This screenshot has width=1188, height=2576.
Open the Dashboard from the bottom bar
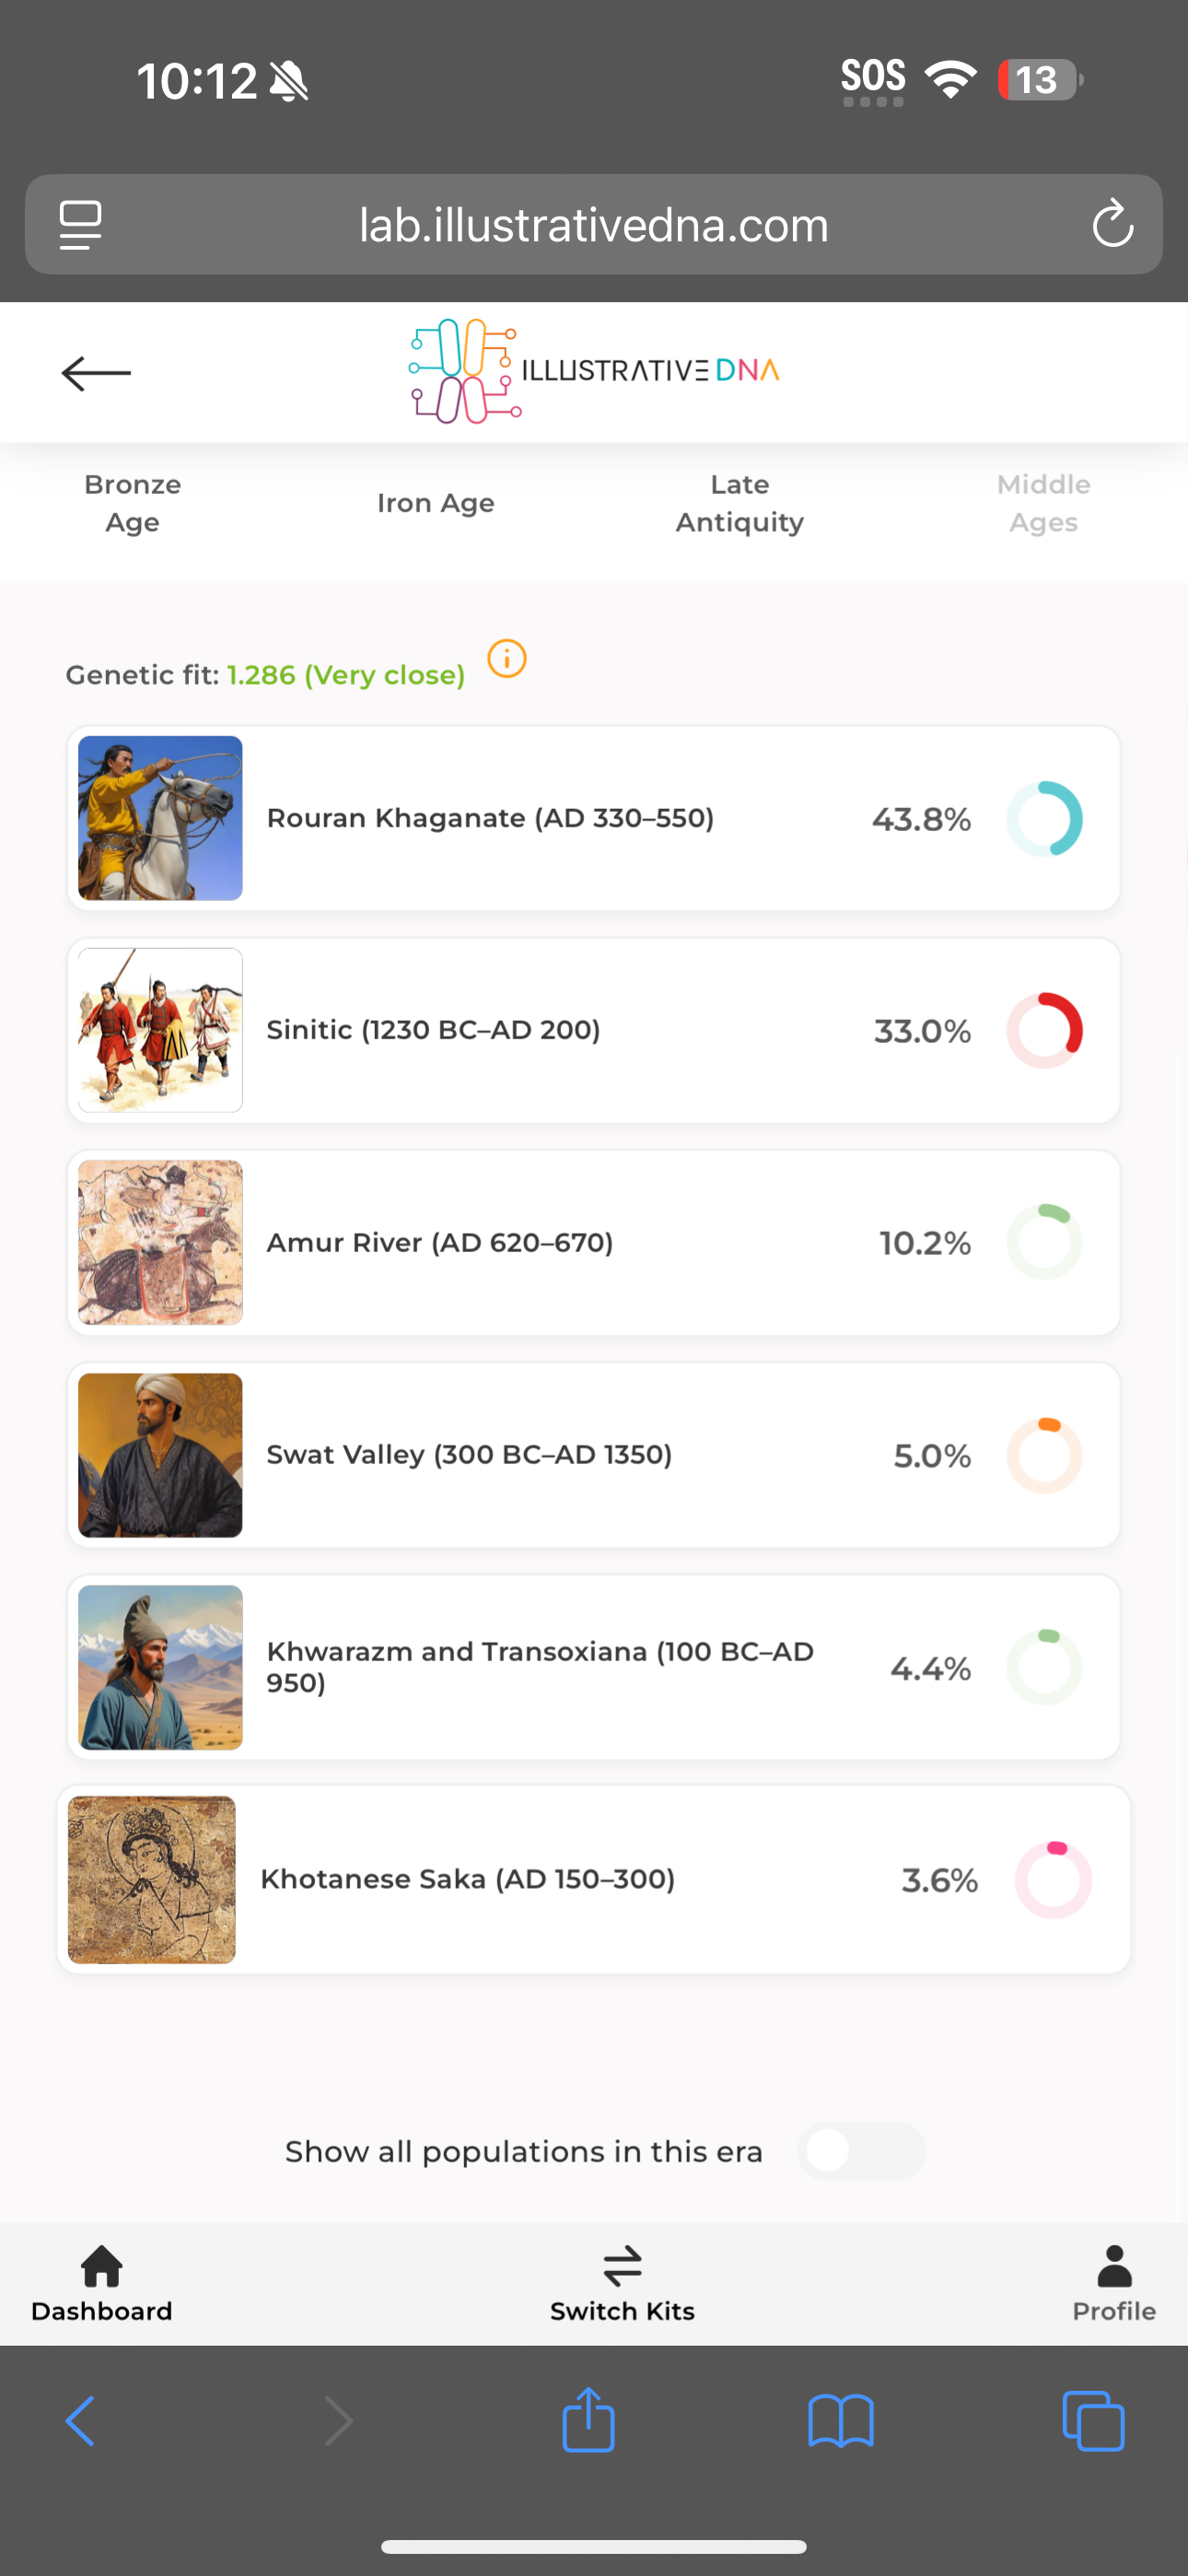pyautogui.click(x=102, y=2284)
